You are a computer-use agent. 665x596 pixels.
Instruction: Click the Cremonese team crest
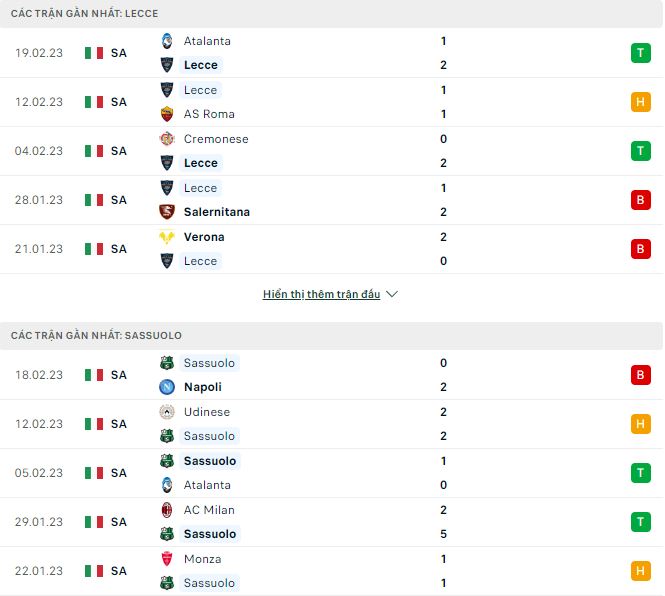pos(167,139)
